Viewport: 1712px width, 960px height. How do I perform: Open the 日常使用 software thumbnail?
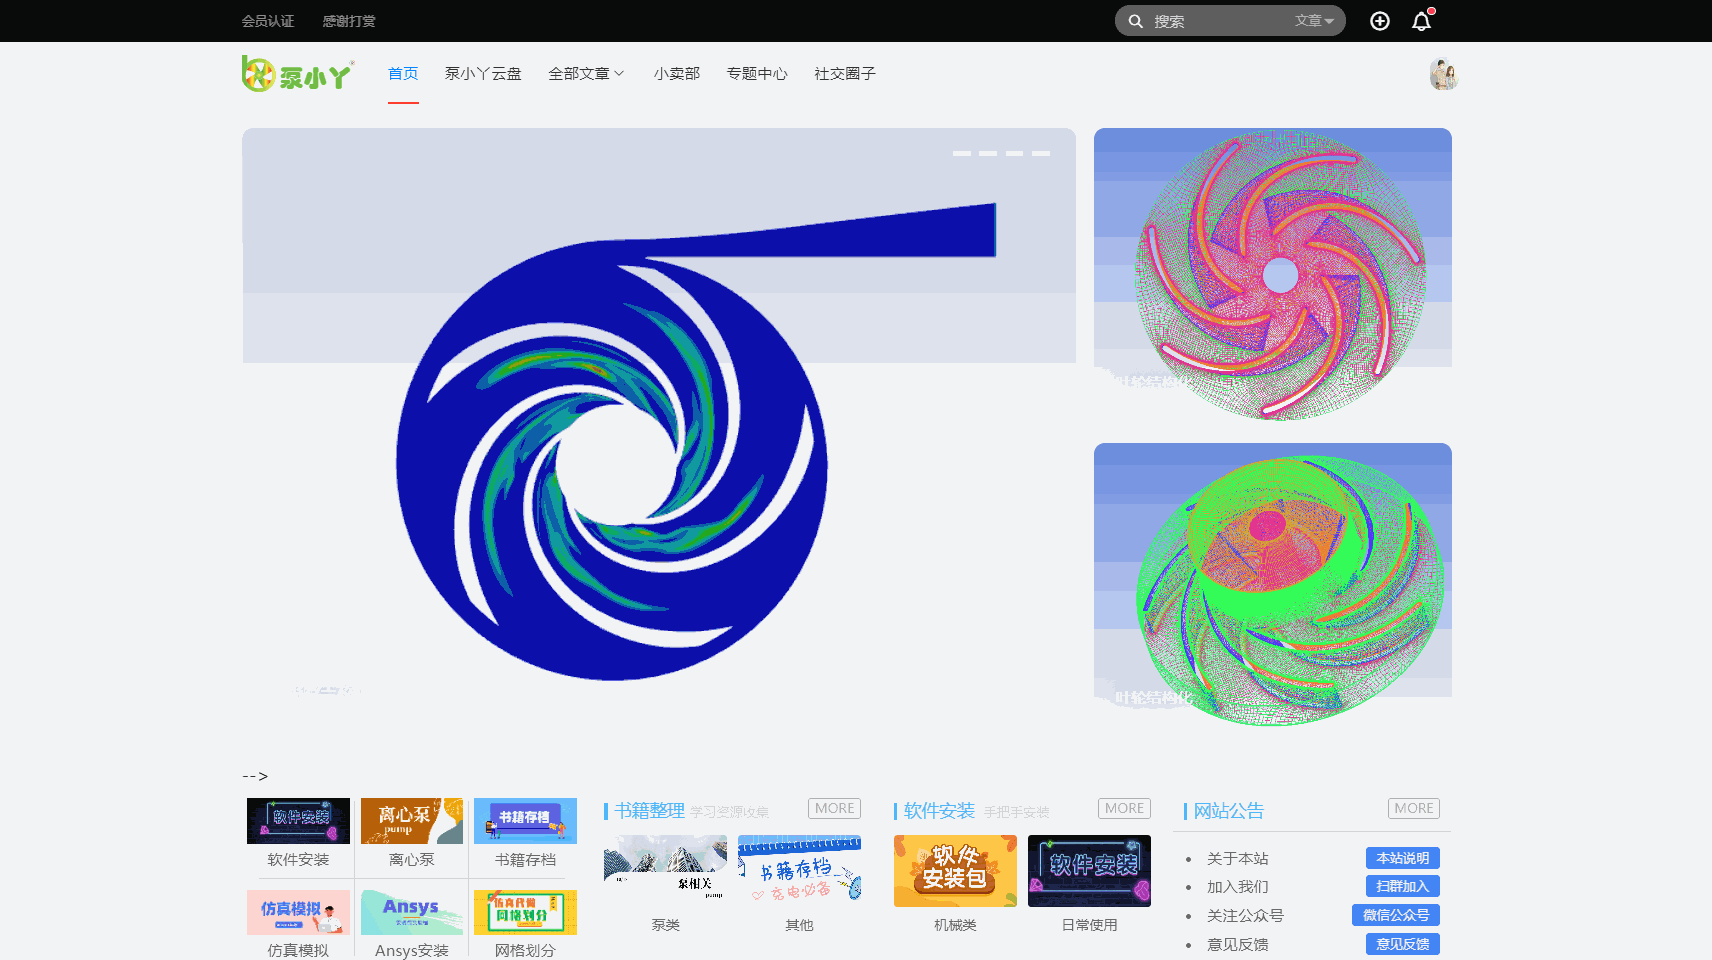click(1089, 871)
